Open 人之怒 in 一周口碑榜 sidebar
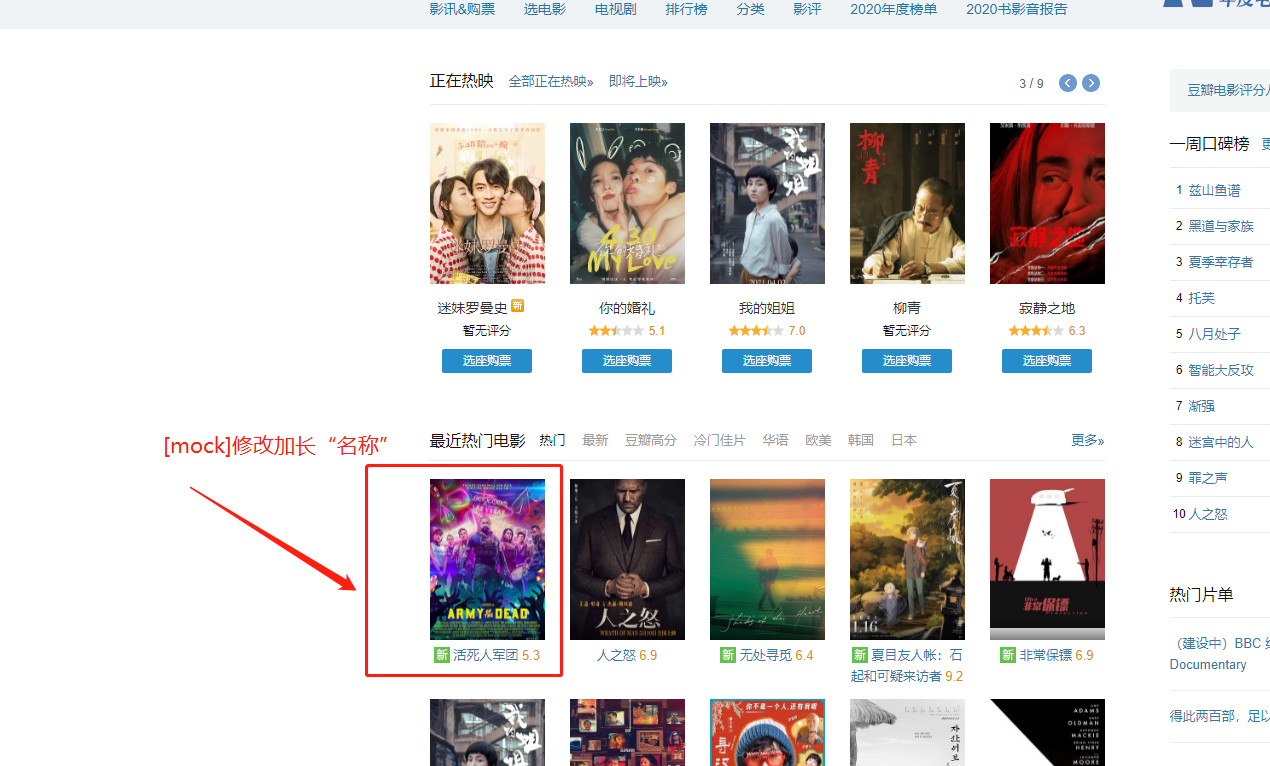1270x766 pixels. pos(1208,514)
